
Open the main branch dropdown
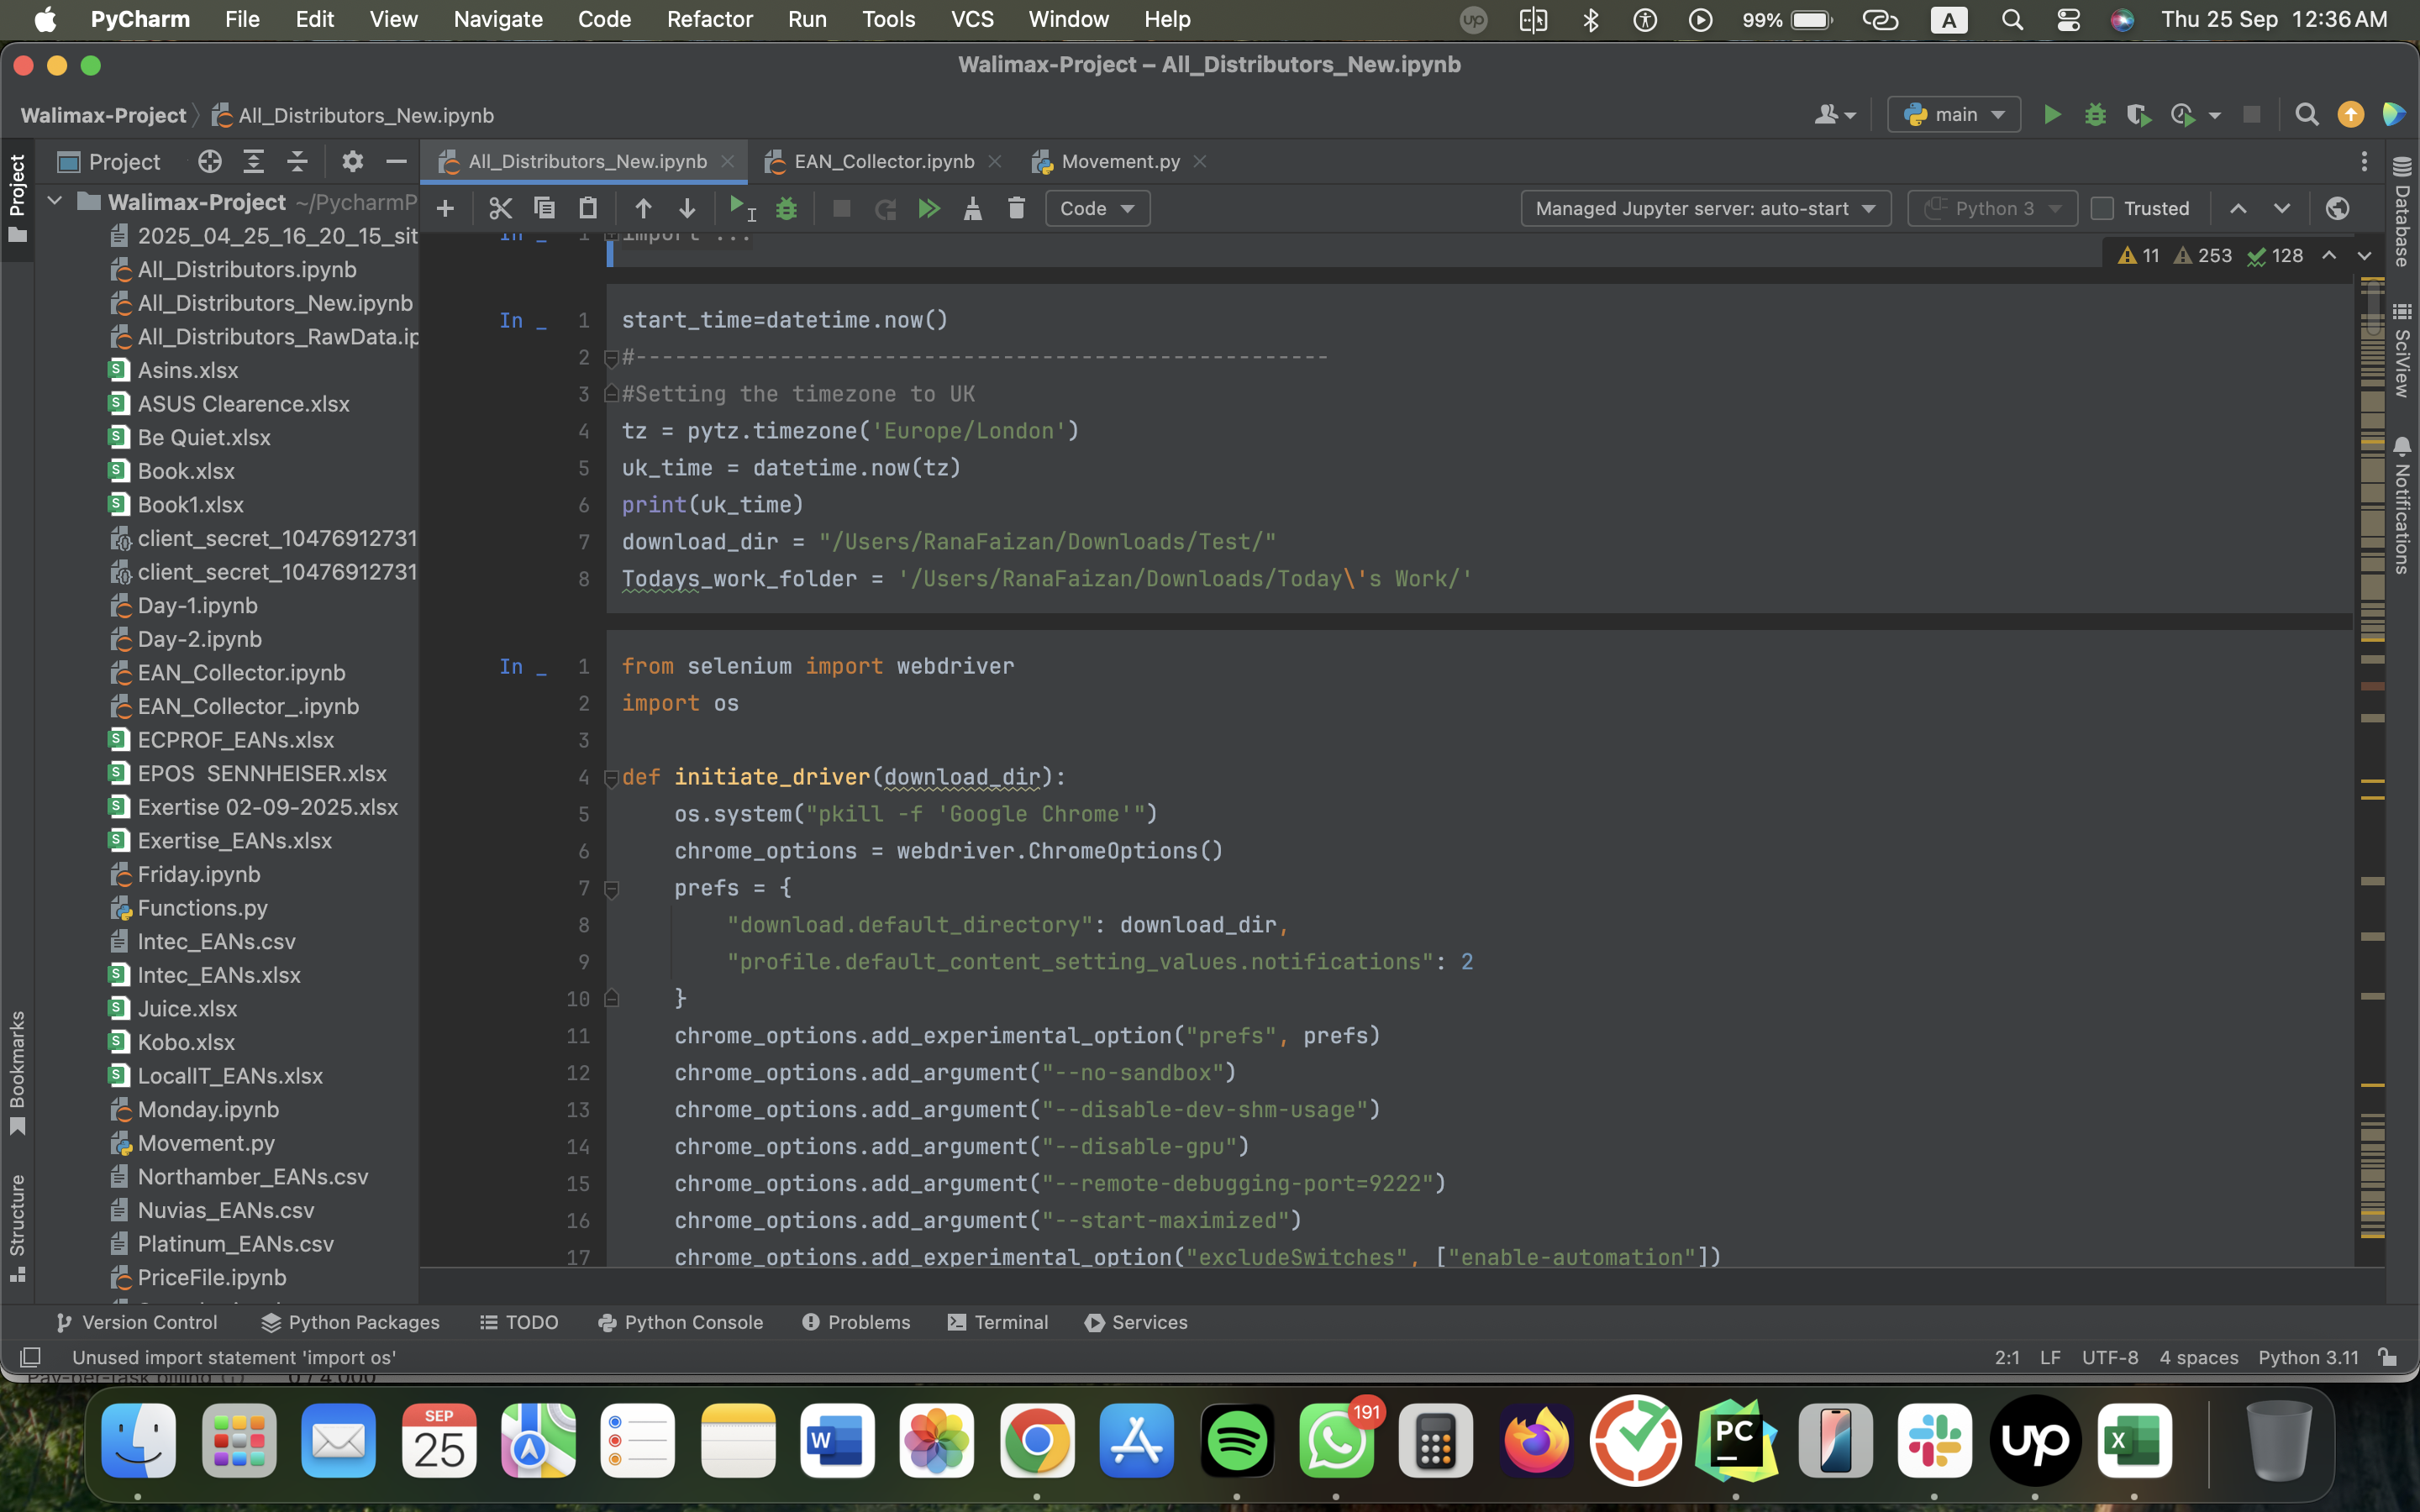coord(1951,114)
